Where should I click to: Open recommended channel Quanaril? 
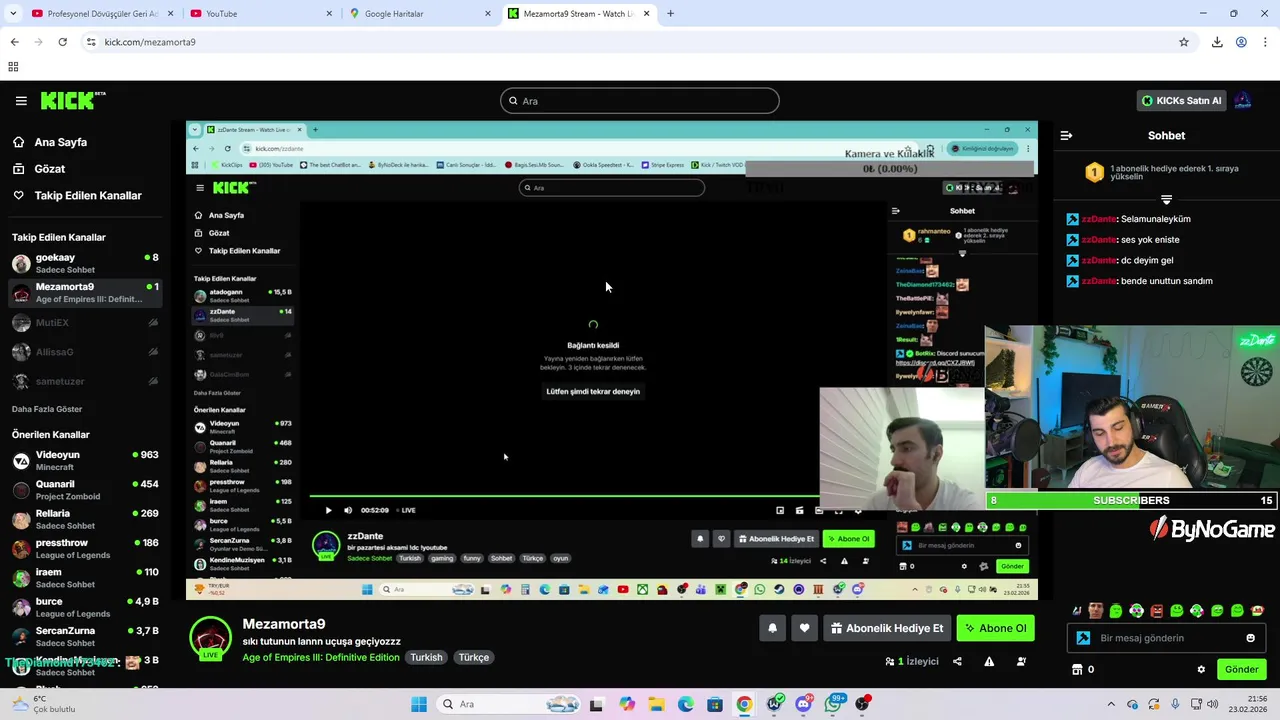(85, 490)
